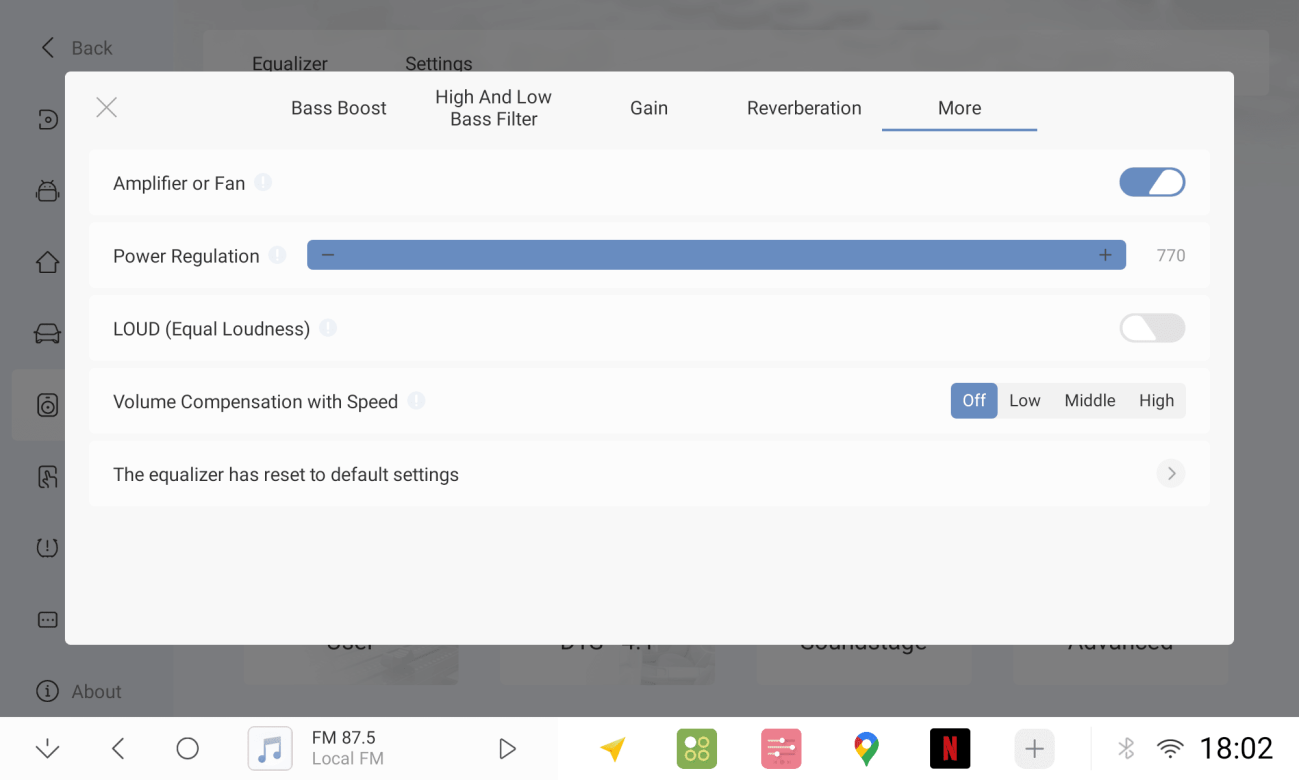Enable the LOUD (Equal Loudness) switch
1299x780 pixels.
[x=1152, y=328]
